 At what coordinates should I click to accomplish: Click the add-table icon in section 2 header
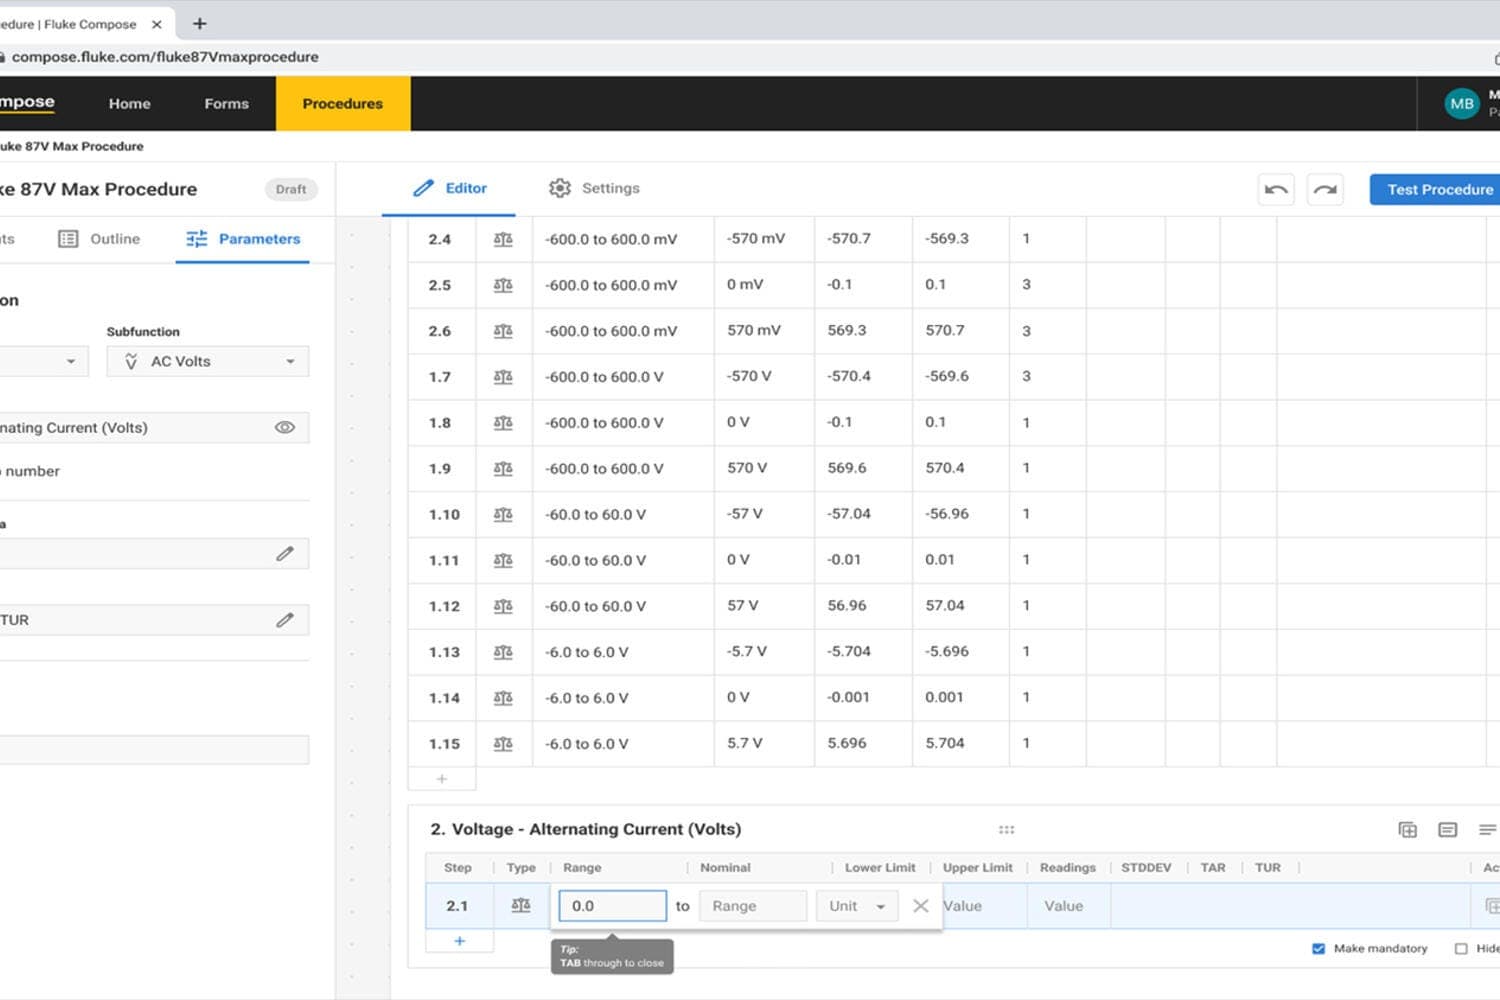1407,830
